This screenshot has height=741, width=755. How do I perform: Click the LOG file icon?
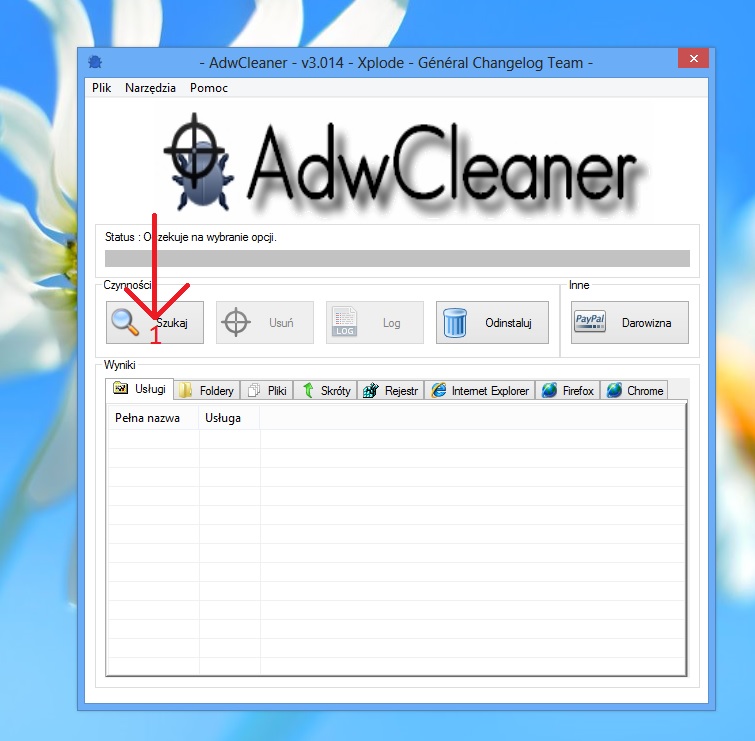[x=345, y=322]
